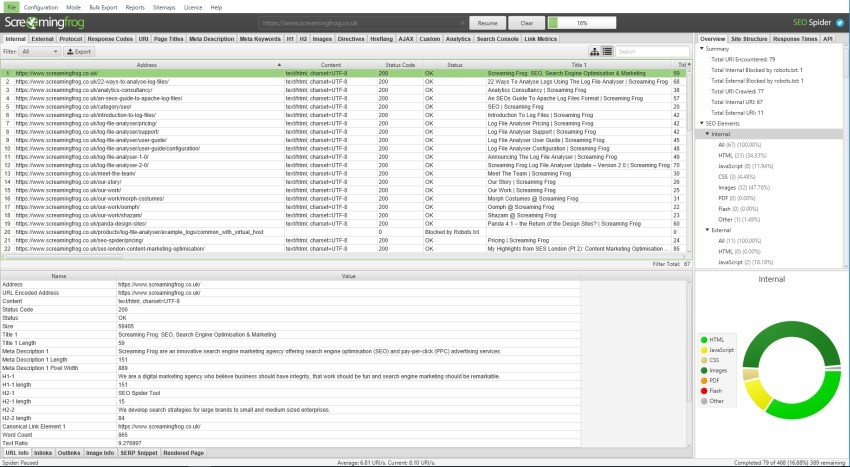Open the Inlinks bottom tab
850x467 pixels.
click(43, 453)
